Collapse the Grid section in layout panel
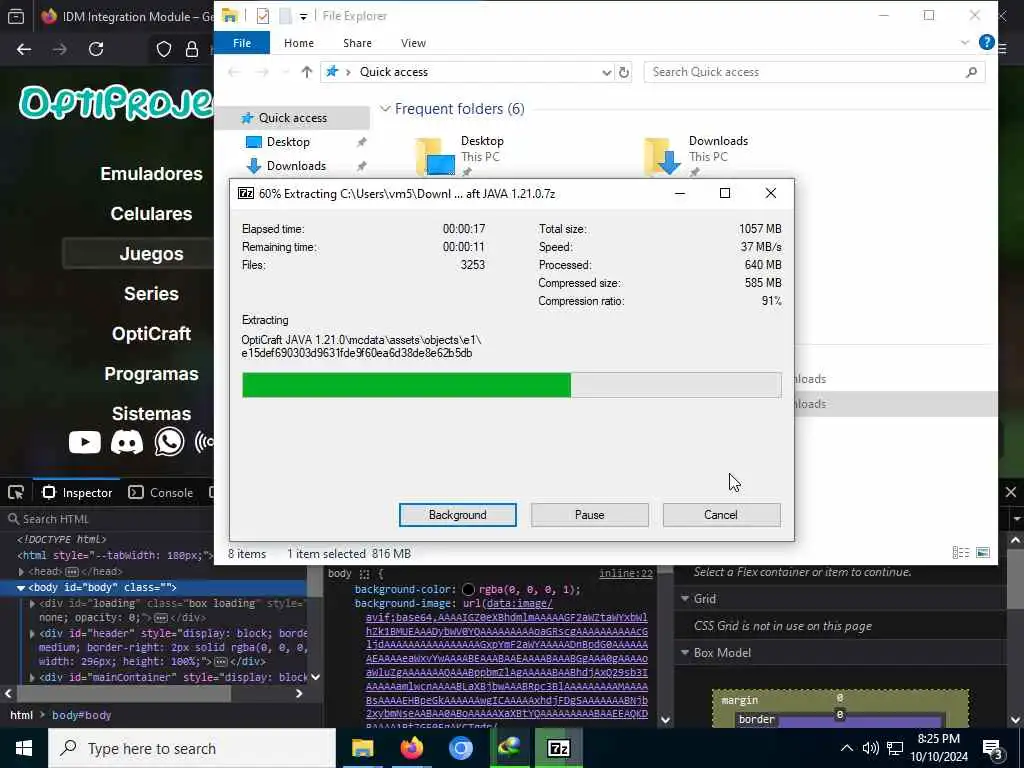The image size is (1024, 768). [x=685, y=598]
